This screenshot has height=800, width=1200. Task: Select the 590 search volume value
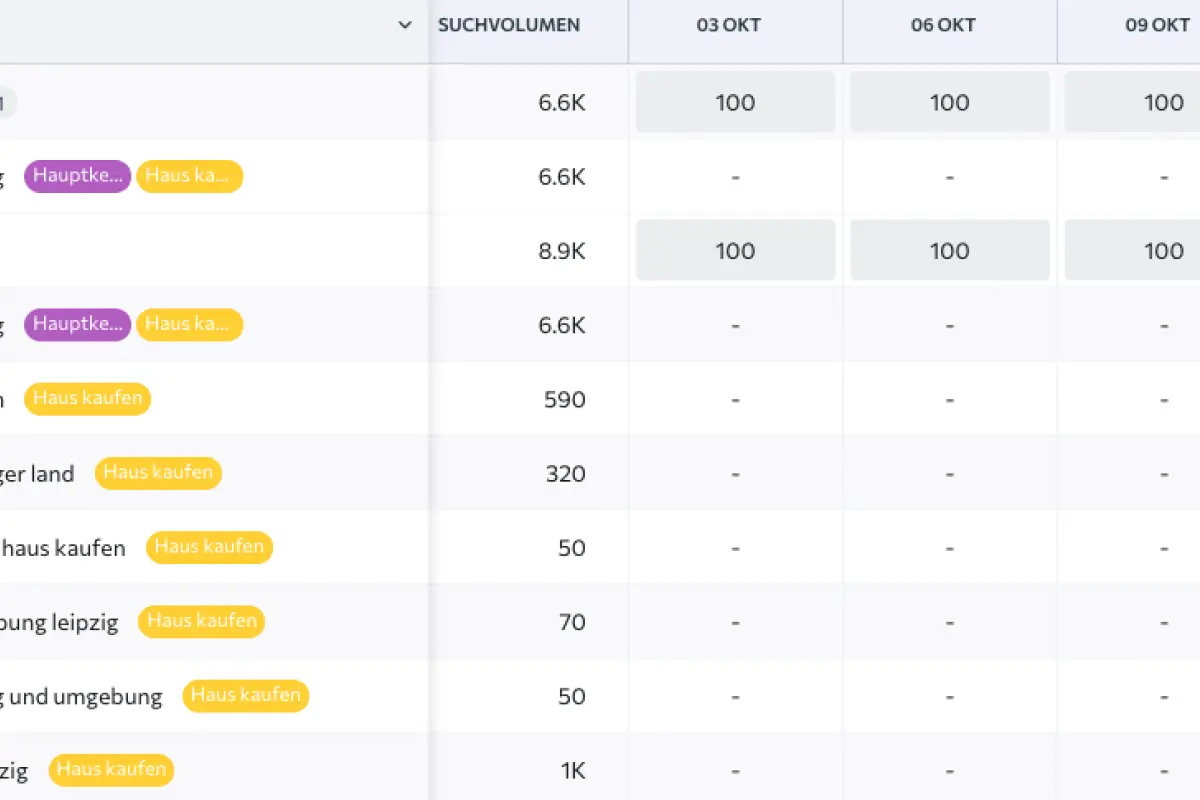tap(565, 399)
